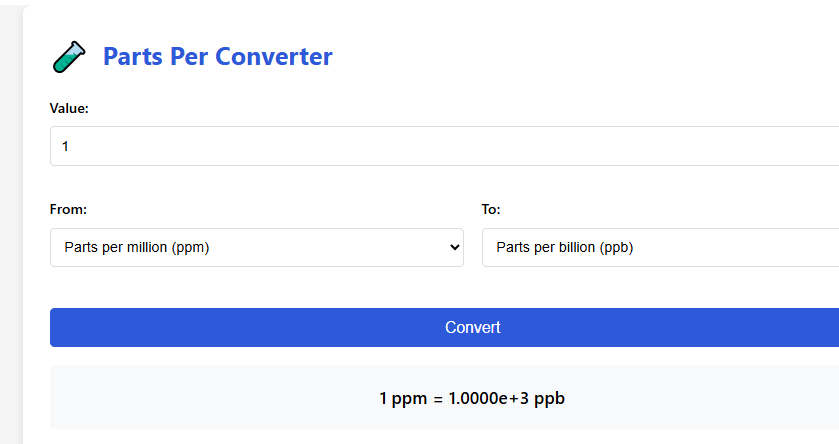The height and width of the screenshot is (444, 839).
Task: Click the Convert button's text label
Action: pyautogui.click(x=472, y=327)
